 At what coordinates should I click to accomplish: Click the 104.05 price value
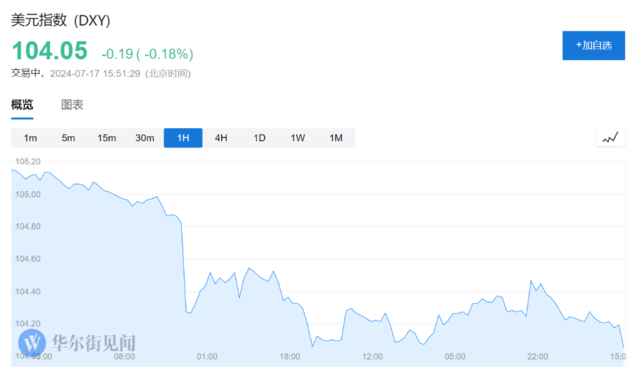[50, 51]
